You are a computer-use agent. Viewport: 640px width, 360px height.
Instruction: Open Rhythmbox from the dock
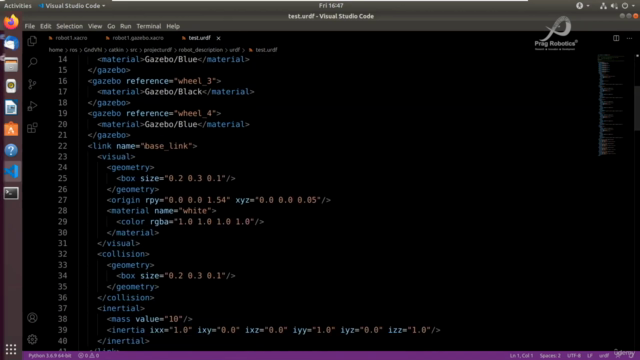[11, 86]
